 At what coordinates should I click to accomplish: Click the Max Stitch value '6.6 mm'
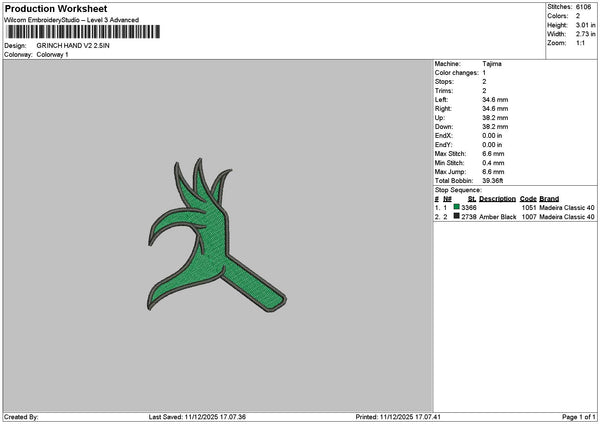coord(493,154)
